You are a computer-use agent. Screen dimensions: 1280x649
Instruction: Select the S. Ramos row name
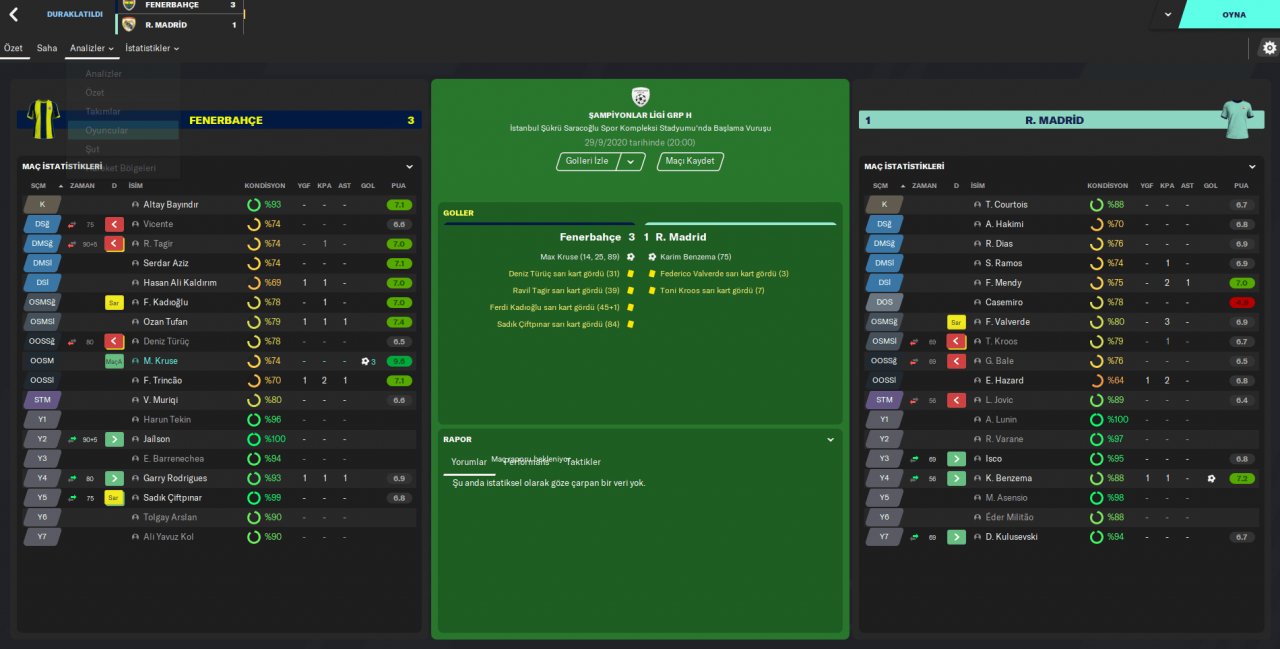tap(1003, 263)
